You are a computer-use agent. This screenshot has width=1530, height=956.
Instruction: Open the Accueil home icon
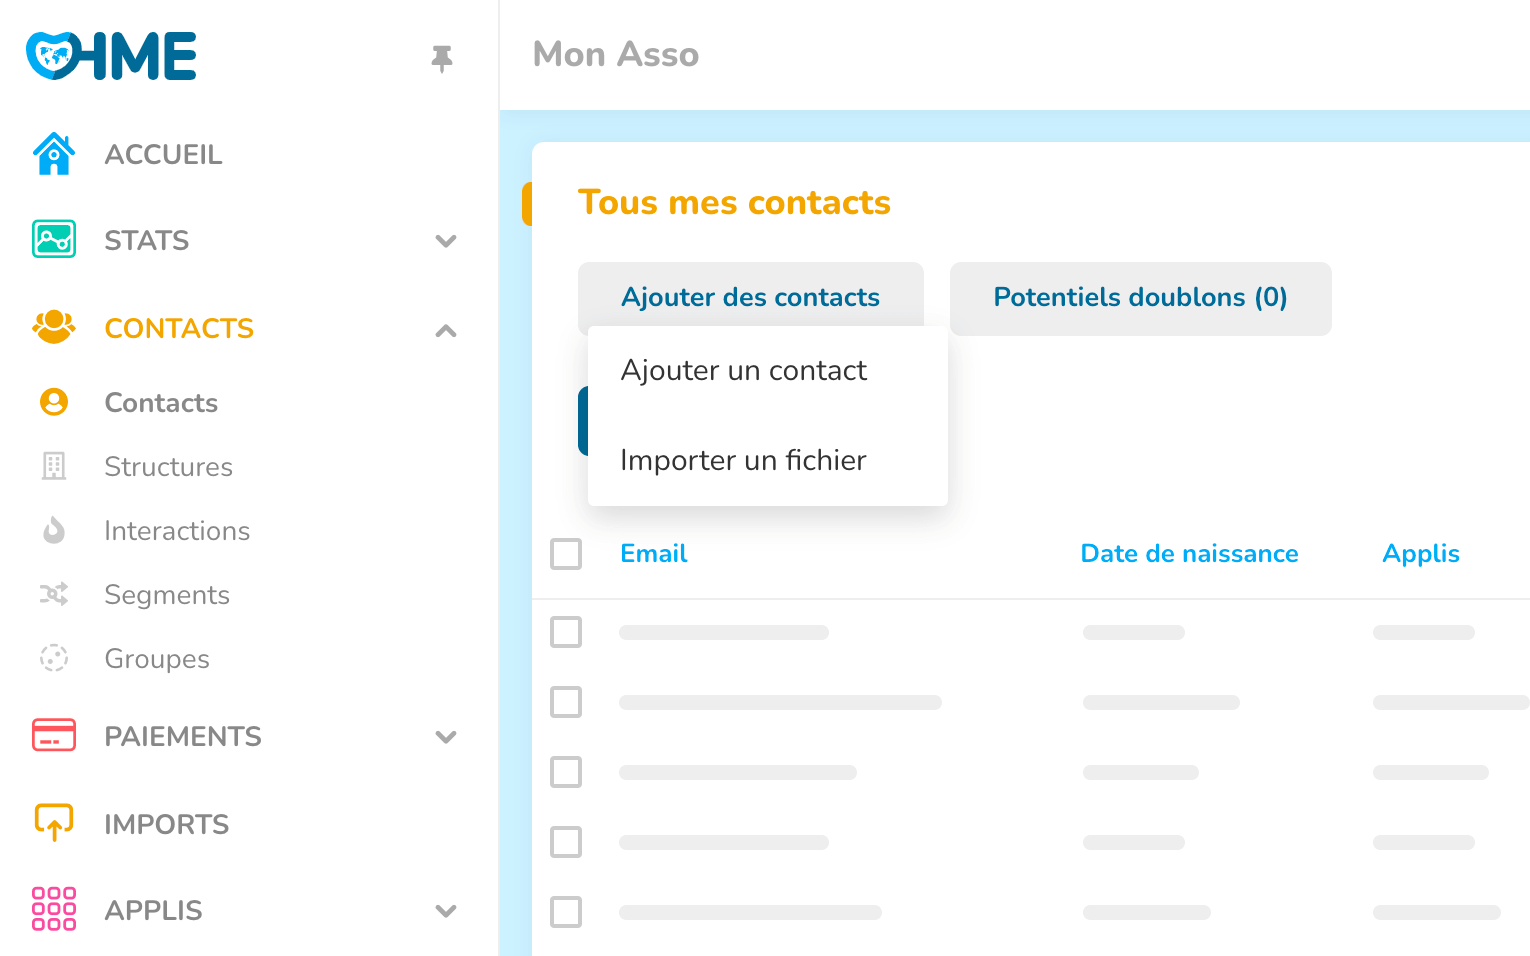coord(54,154)
